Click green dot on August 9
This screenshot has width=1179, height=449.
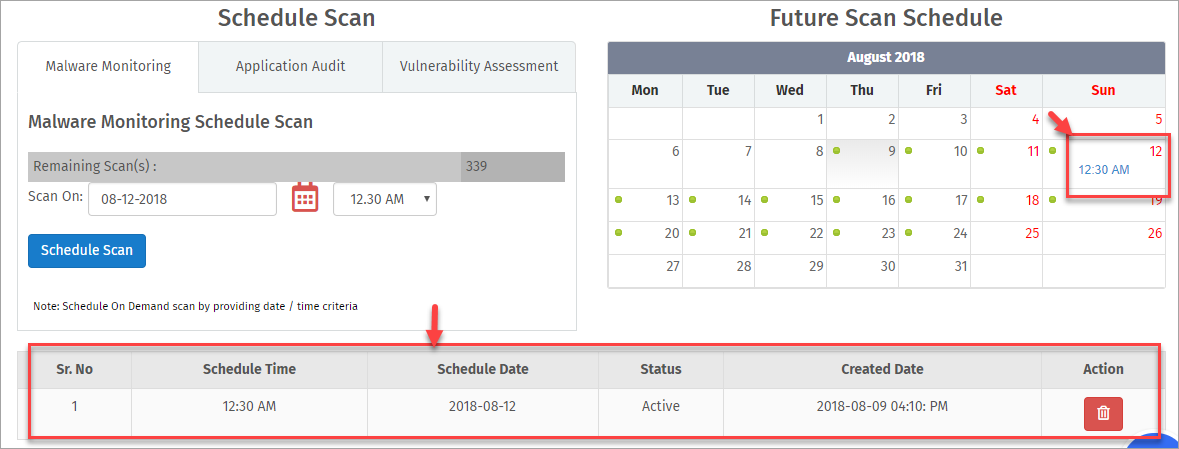point(838,151)
